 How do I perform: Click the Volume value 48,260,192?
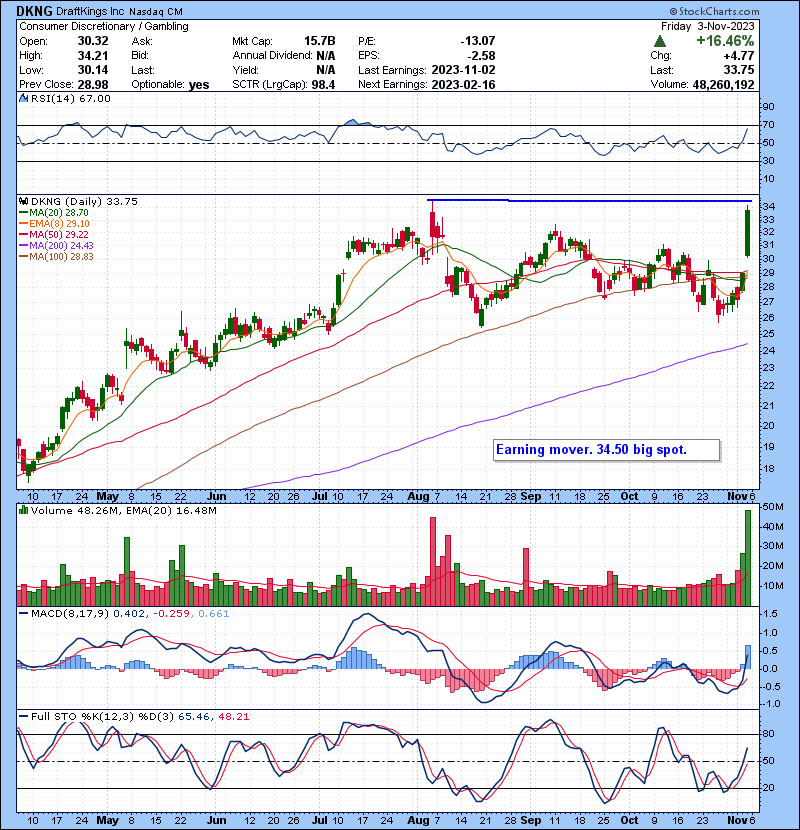[724, 85]
